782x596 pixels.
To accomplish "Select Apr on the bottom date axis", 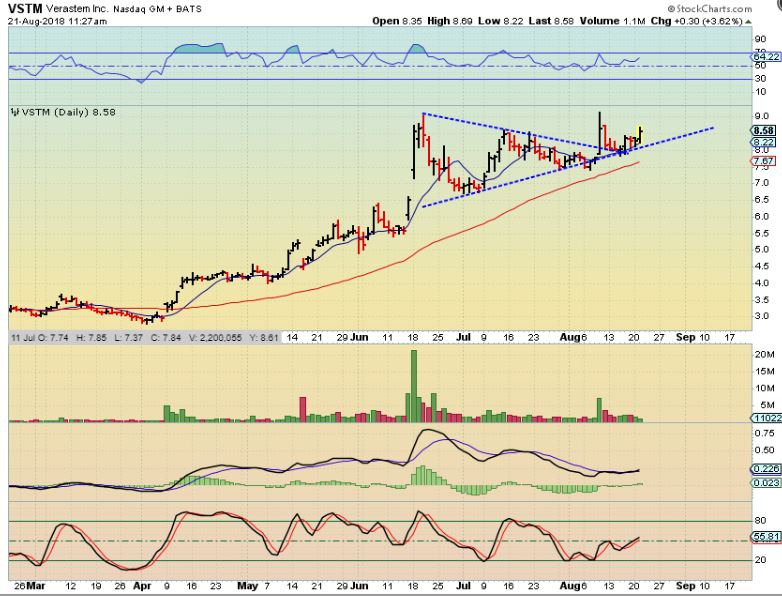I will click(x=142, y=586).
